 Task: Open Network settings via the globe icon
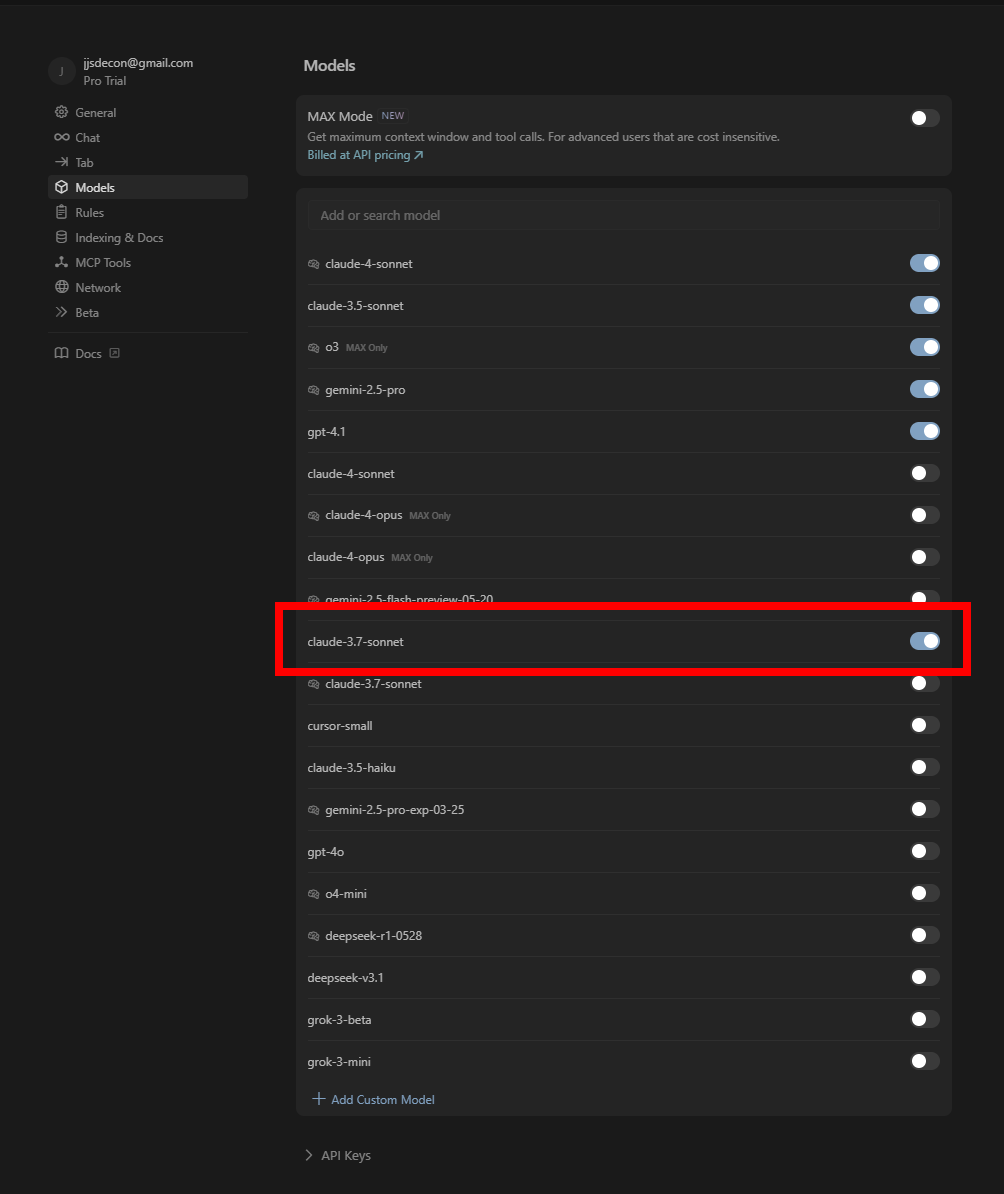[x=62, y=287]
